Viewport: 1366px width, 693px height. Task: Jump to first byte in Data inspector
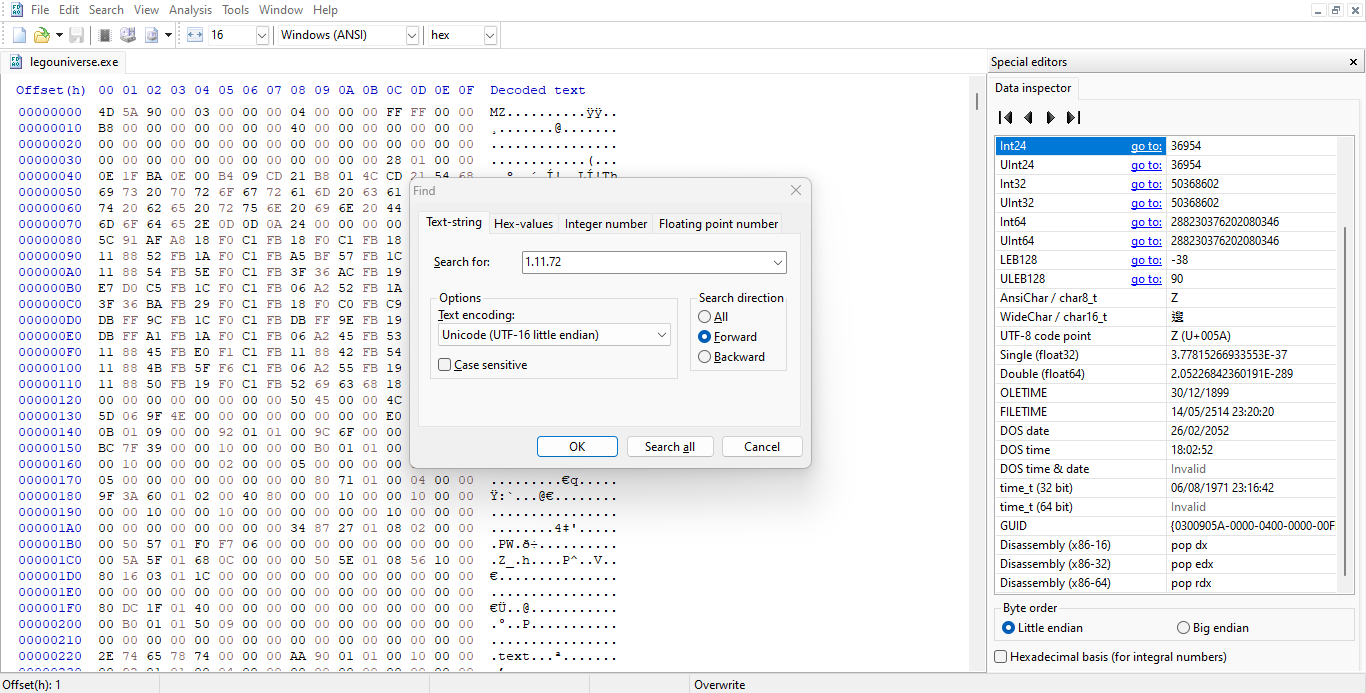coord(1006,117)
